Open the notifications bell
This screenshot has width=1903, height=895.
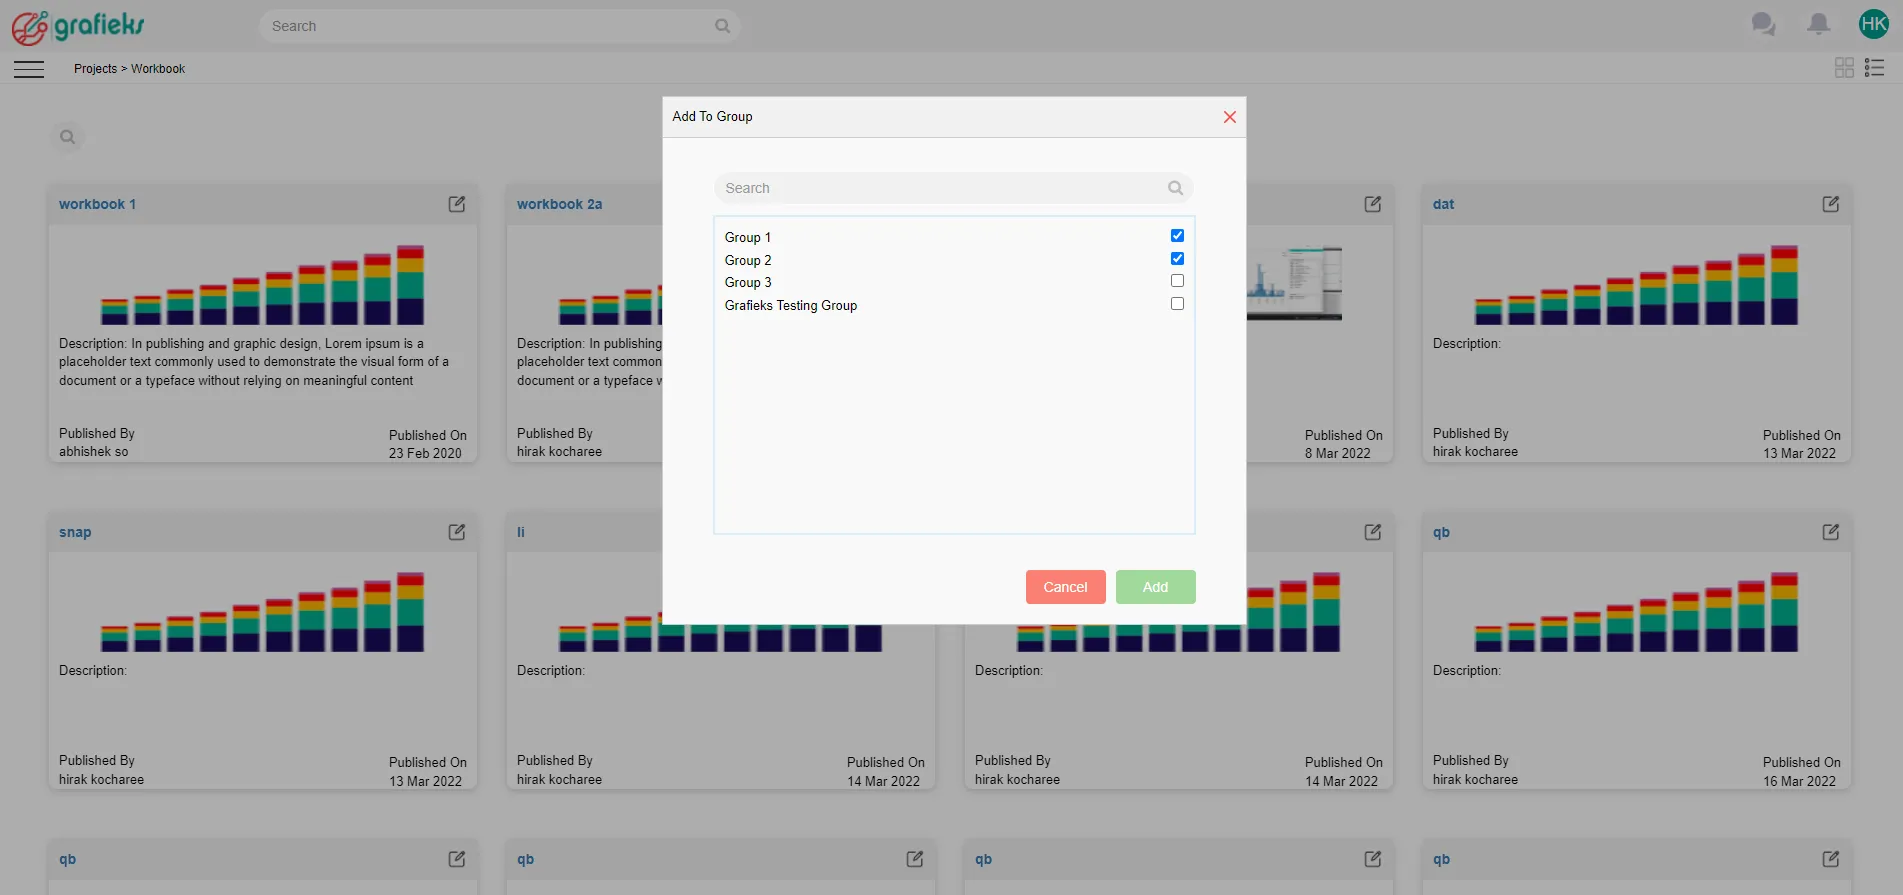pos(1819,24)
